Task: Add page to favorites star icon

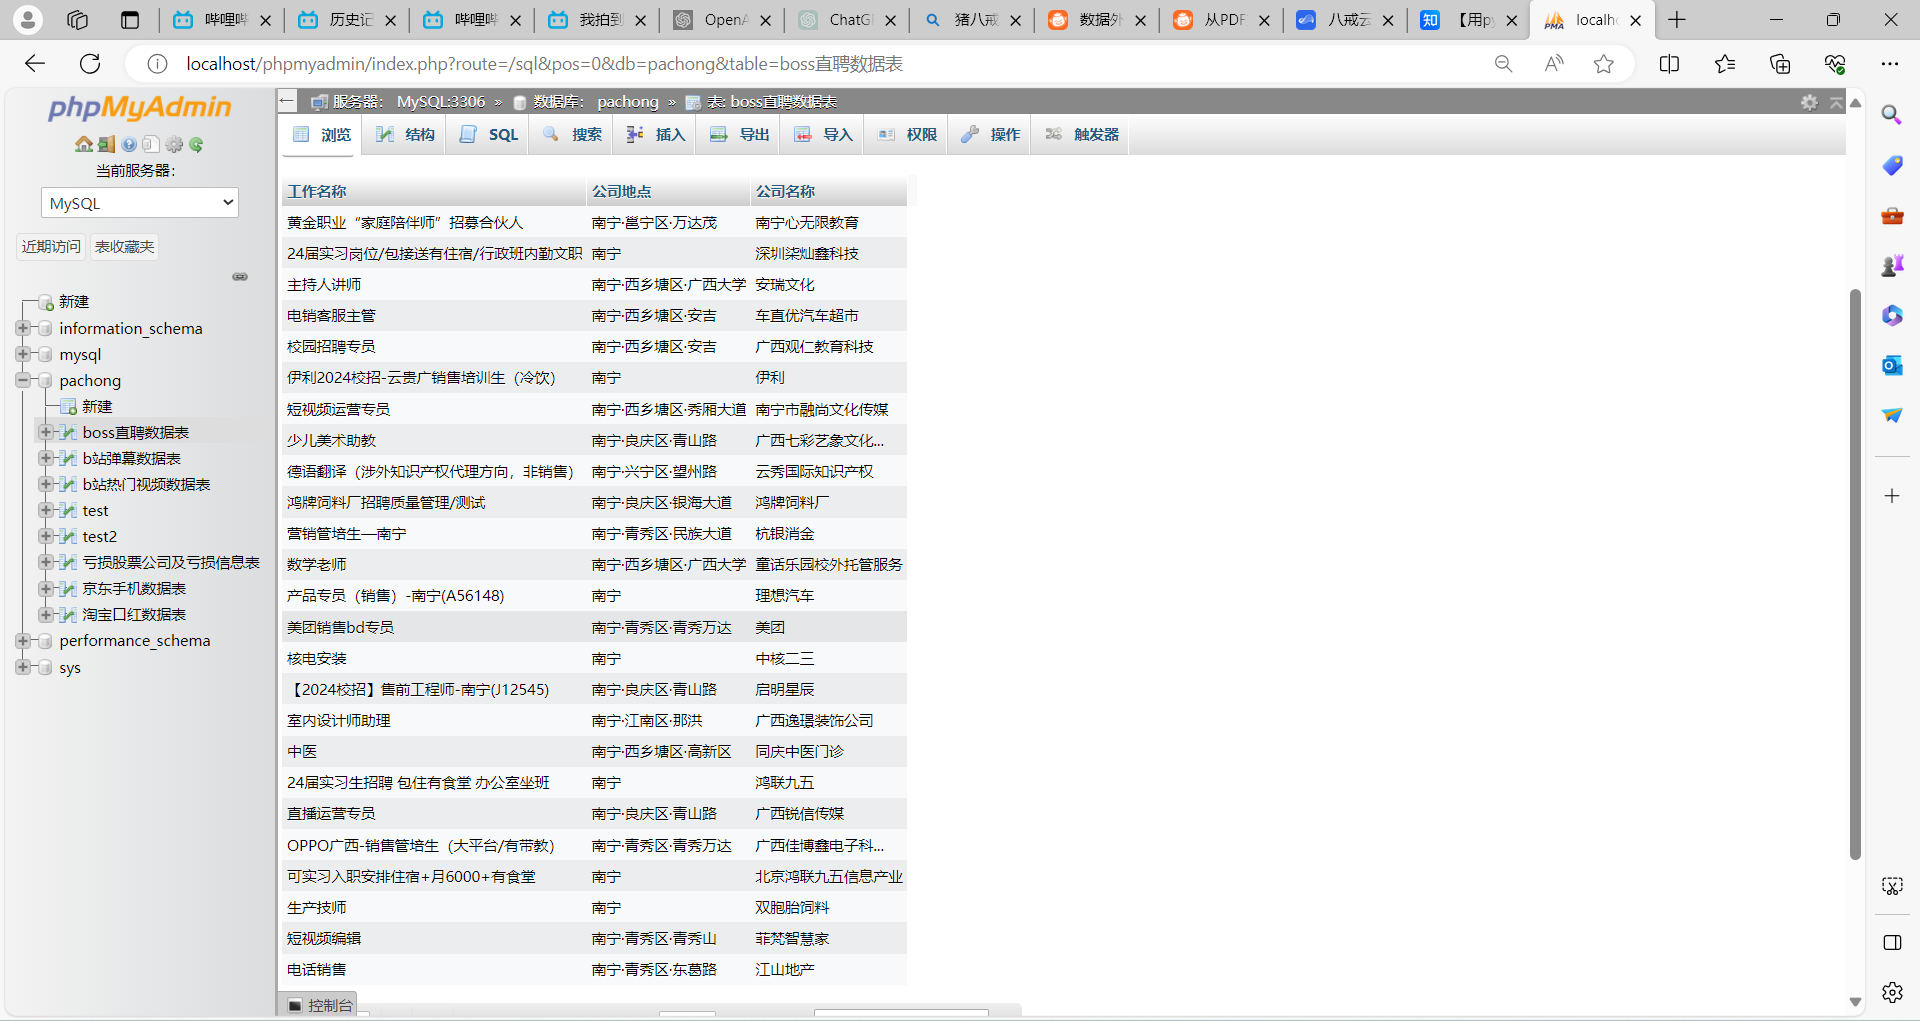Action: coord(1604,64)
